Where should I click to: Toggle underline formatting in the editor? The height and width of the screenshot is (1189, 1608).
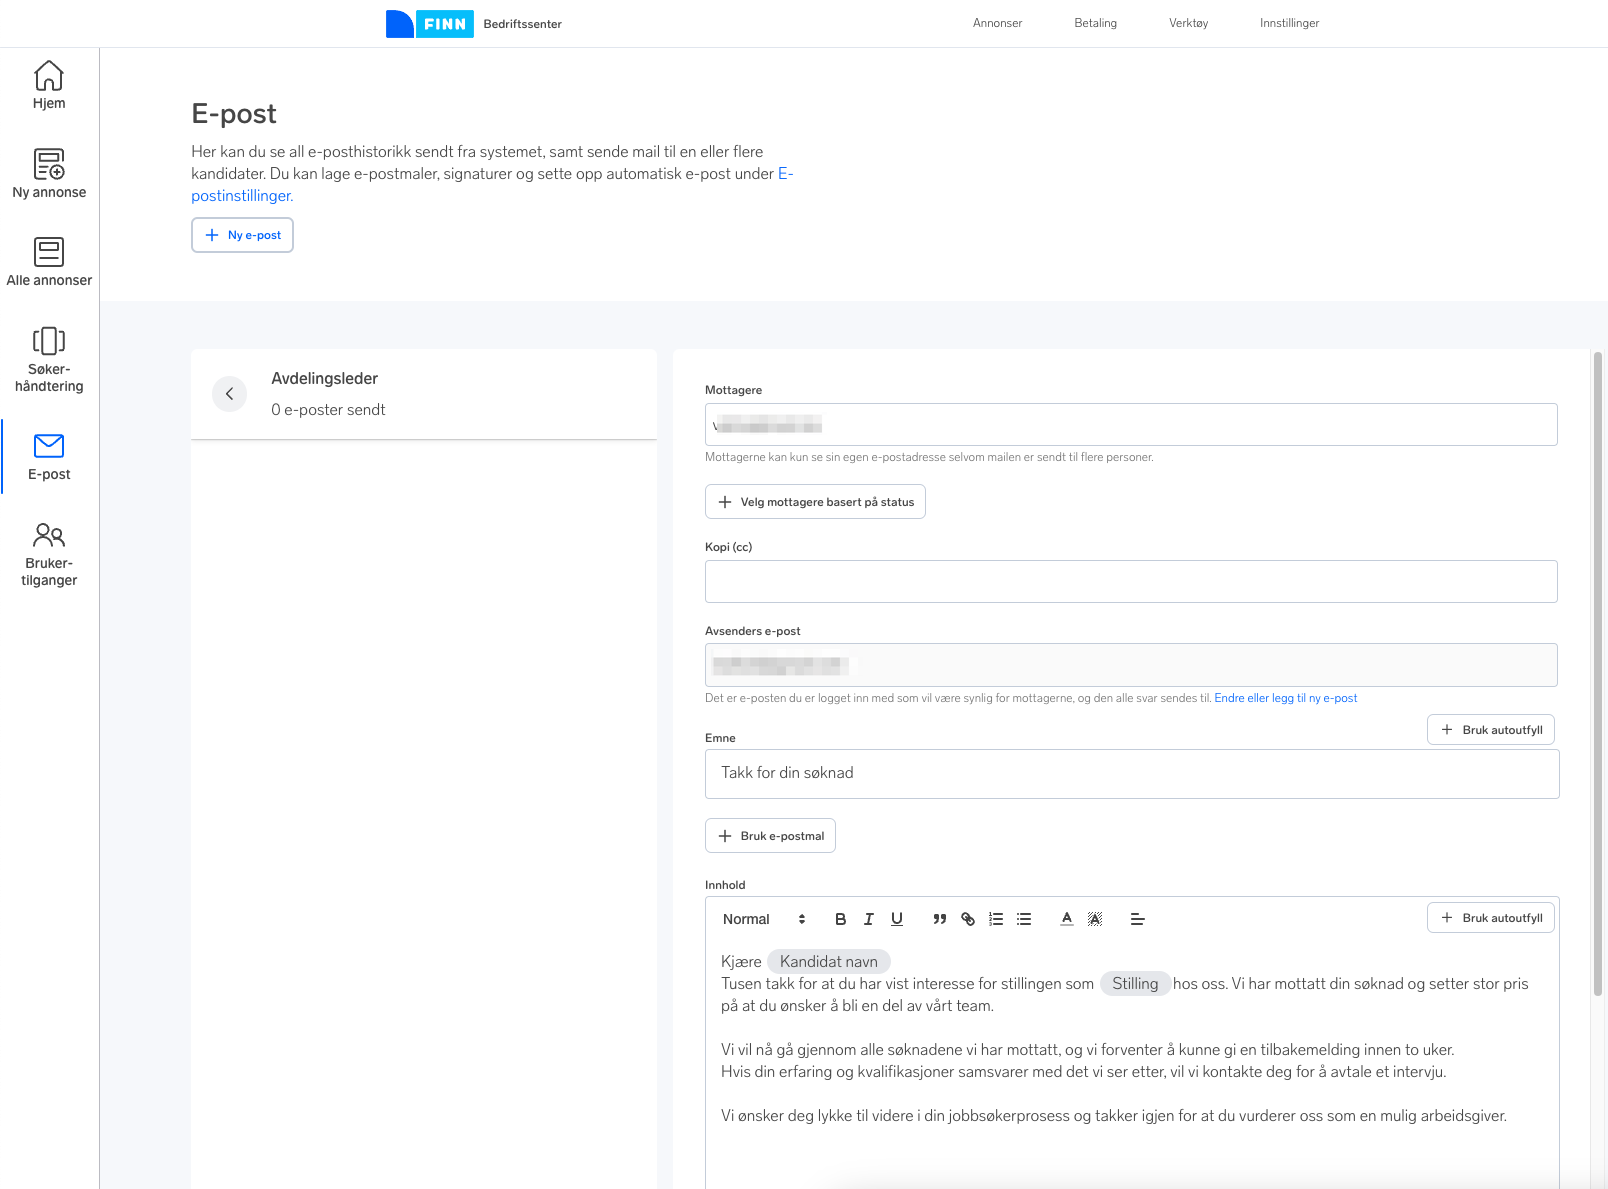(897, 919)
